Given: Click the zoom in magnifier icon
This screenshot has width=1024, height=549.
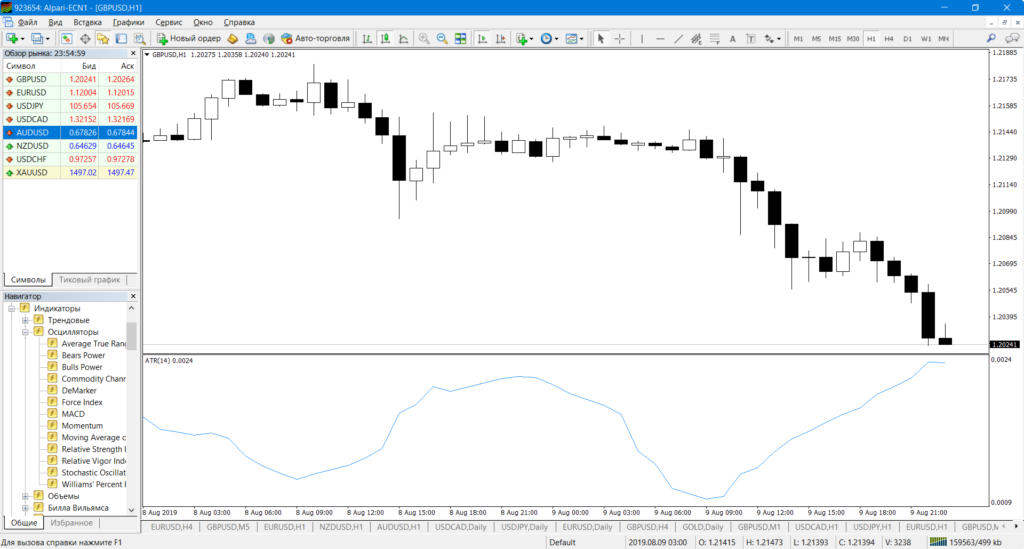Looking at the screenshot, I should [x=424, y=39].
